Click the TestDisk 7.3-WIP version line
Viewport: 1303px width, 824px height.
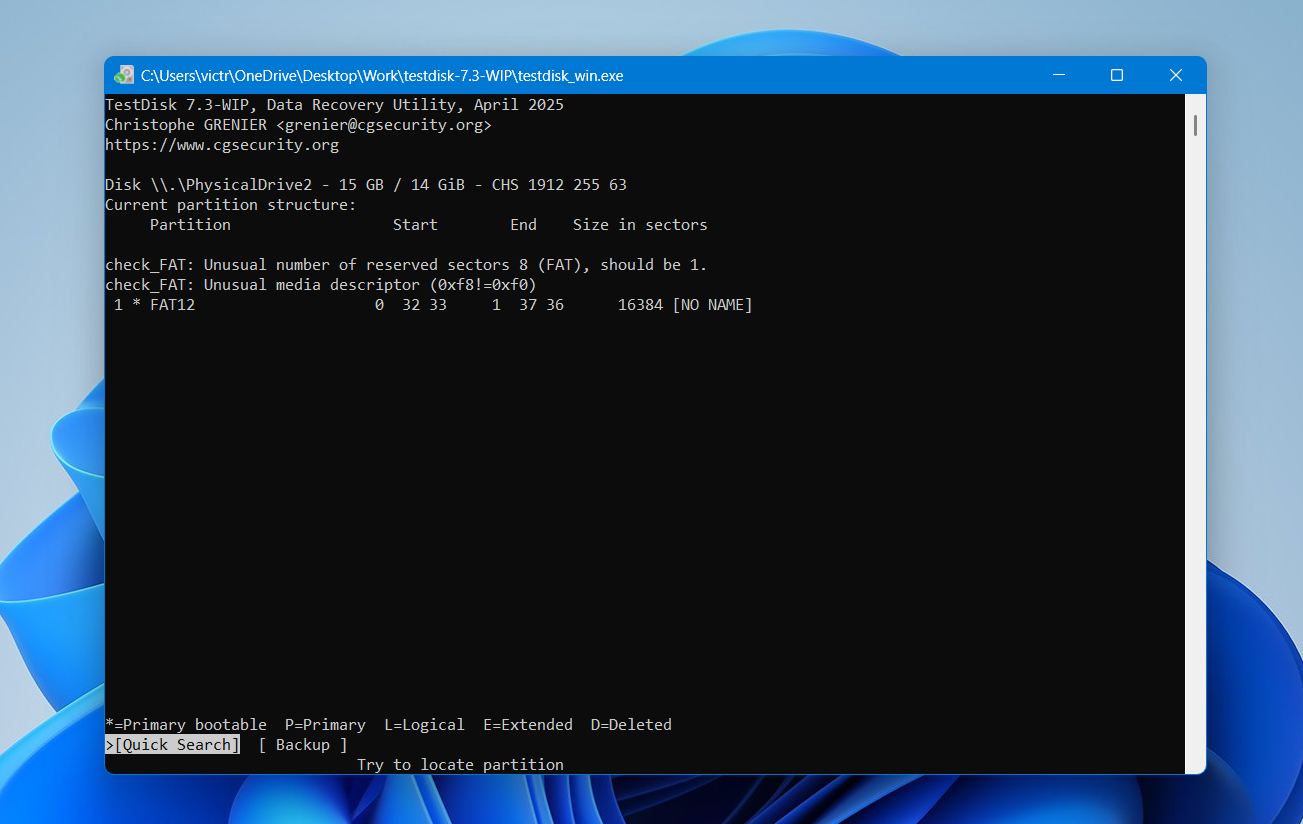tap(333, 104)
